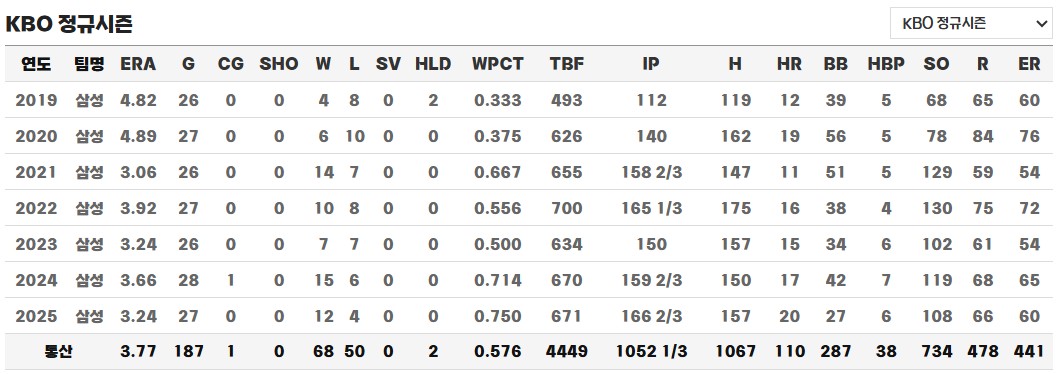Viewport: 1057px width, 374px height.
Task: Select the 2019 season row year
Action: coord(36,100)
